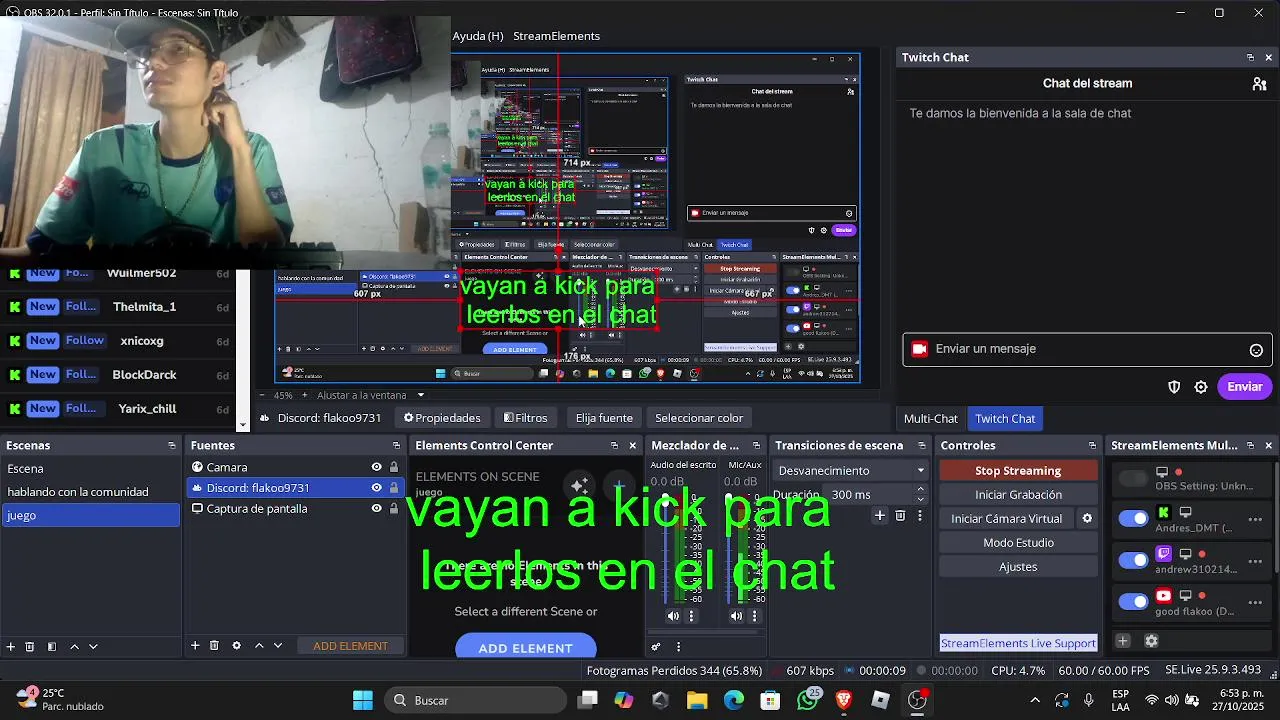
Task: Switch to the Twitch Chat tab
Action: [1005, 419]
